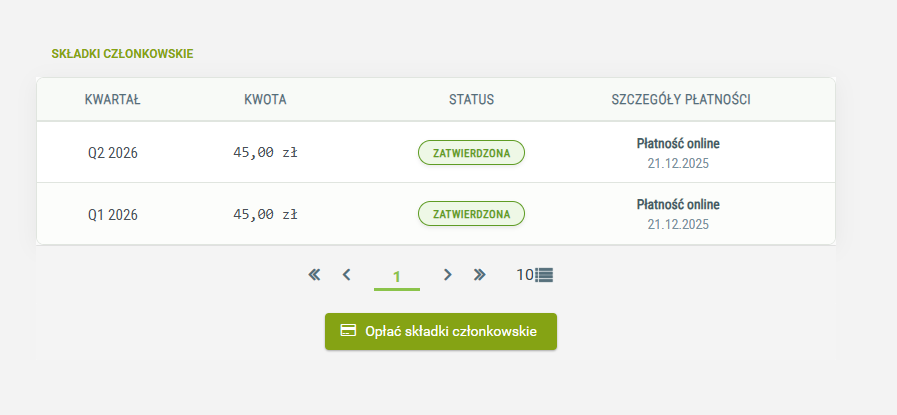The image size is (897, 415).
Task: Click the KWOTA column header
Action: 265,100
